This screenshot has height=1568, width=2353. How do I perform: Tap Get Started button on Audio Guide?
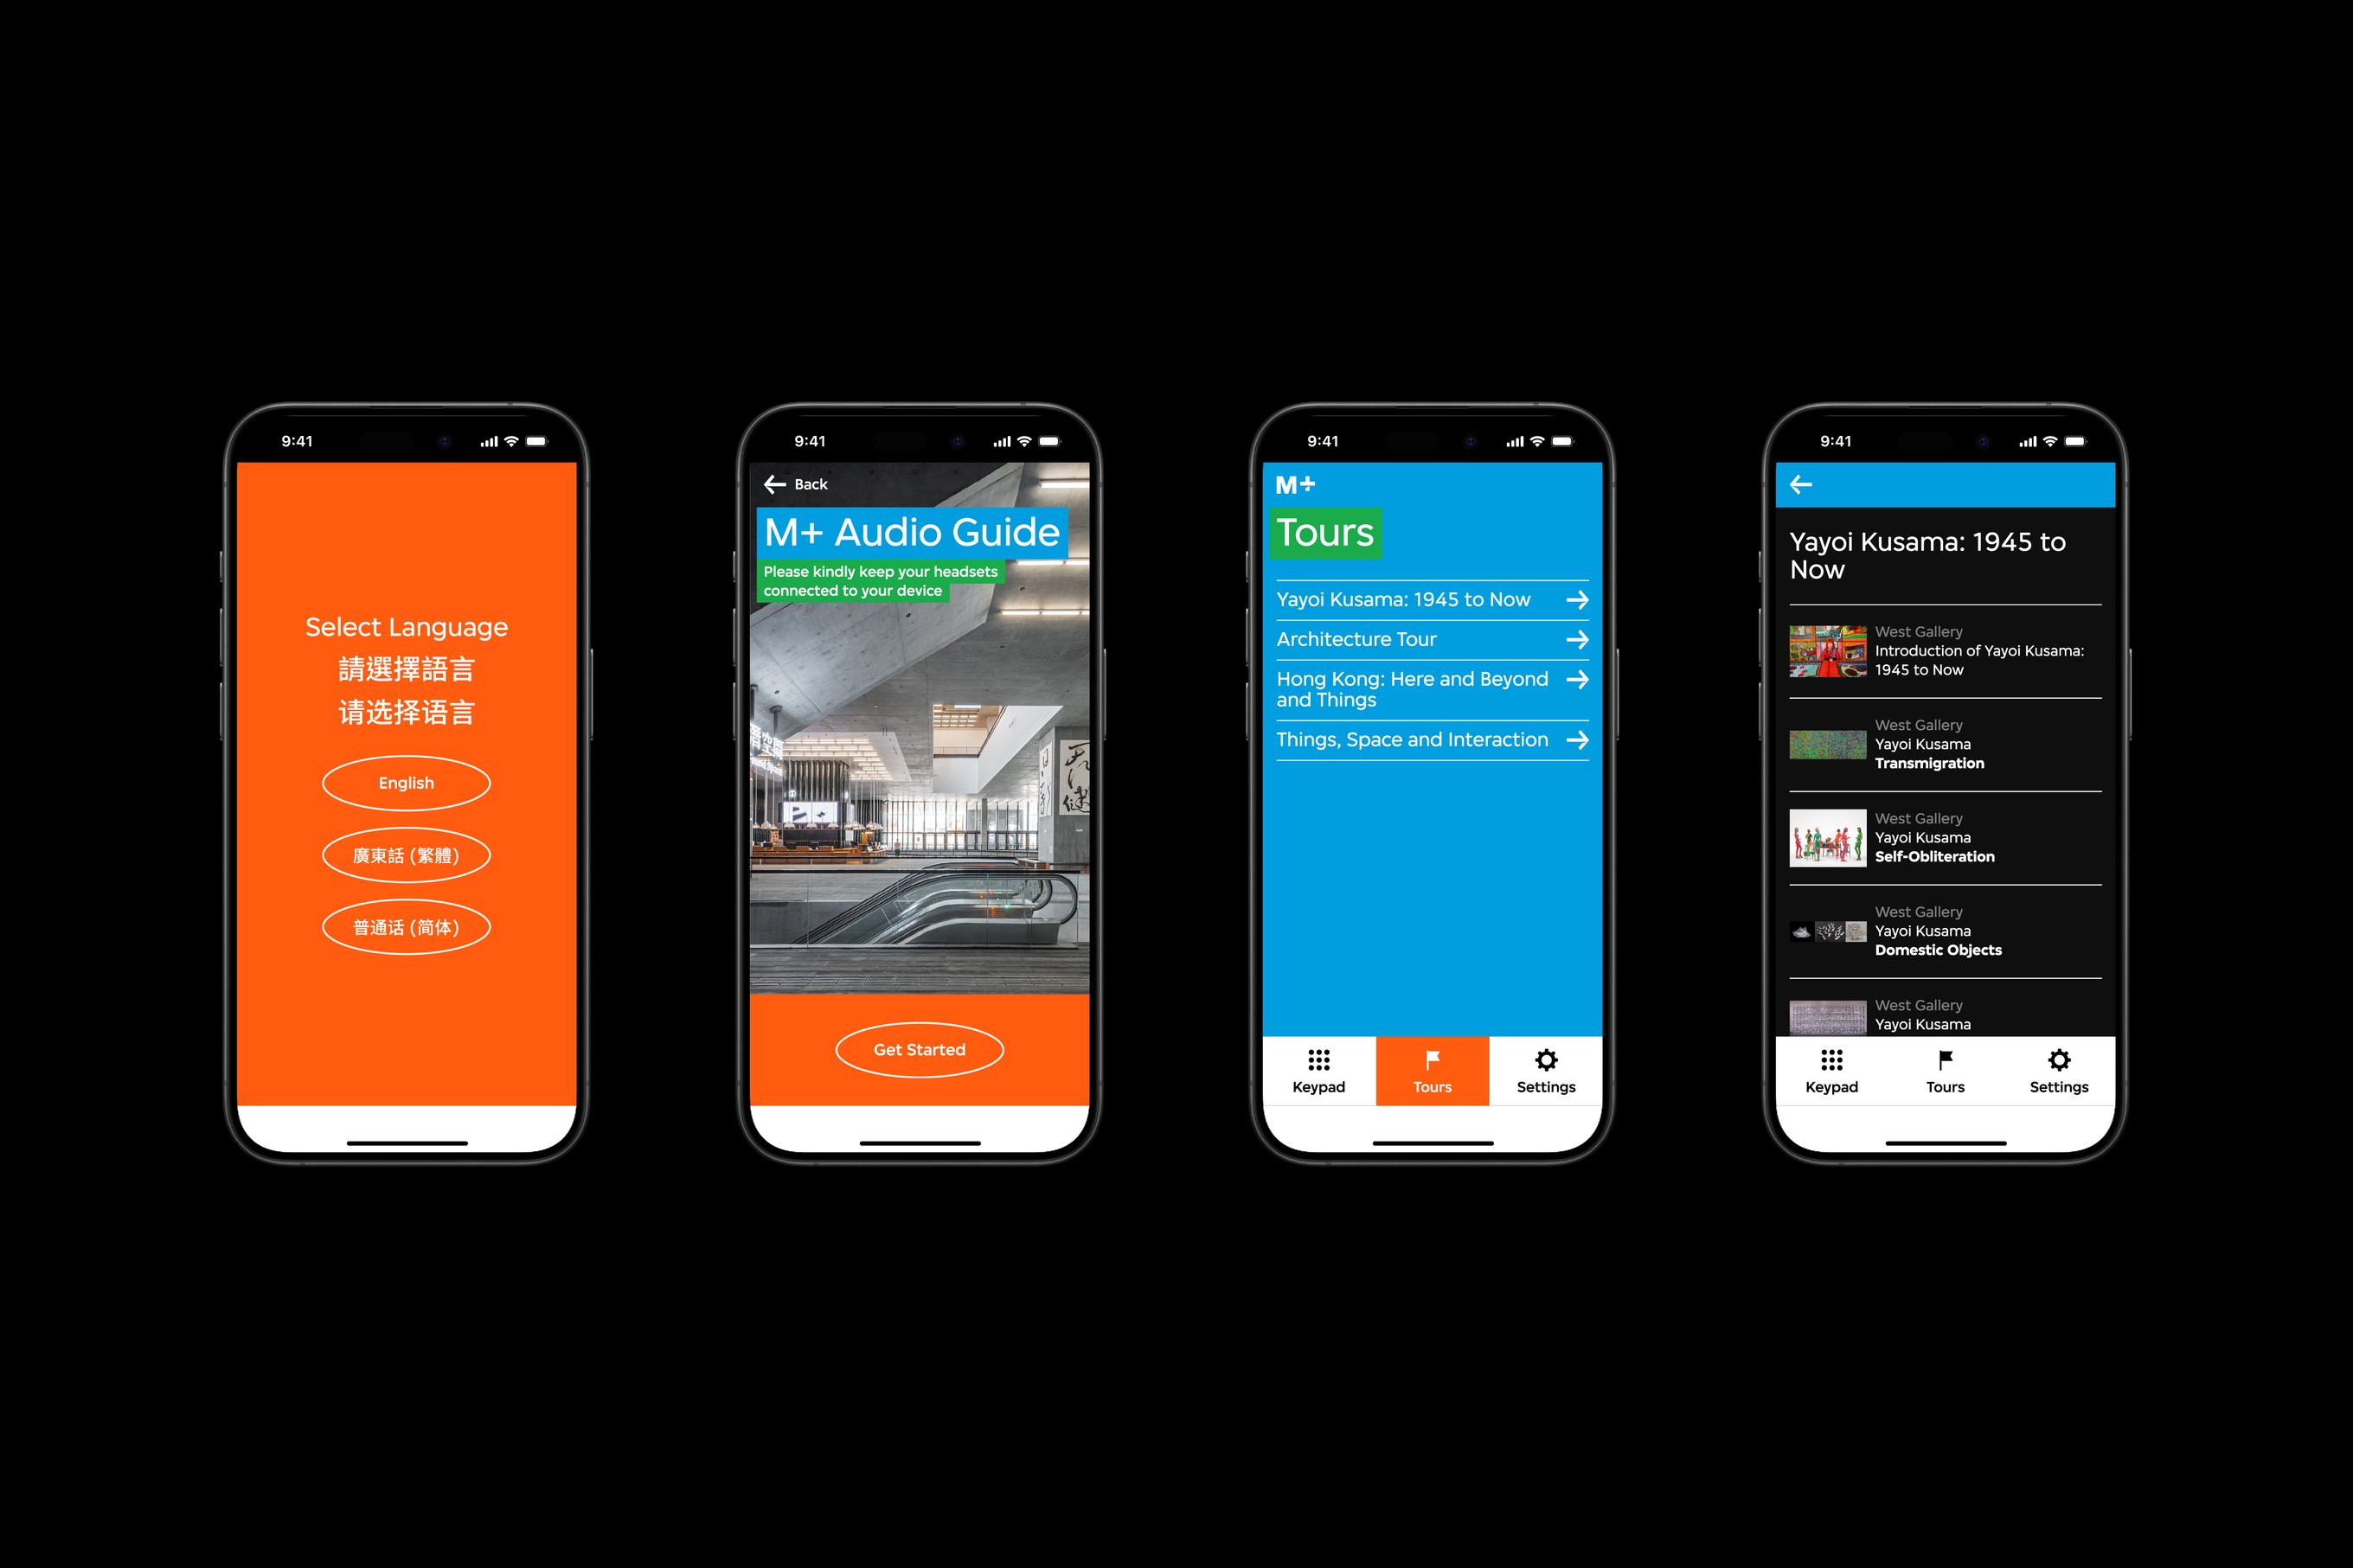click(919, 1048)
